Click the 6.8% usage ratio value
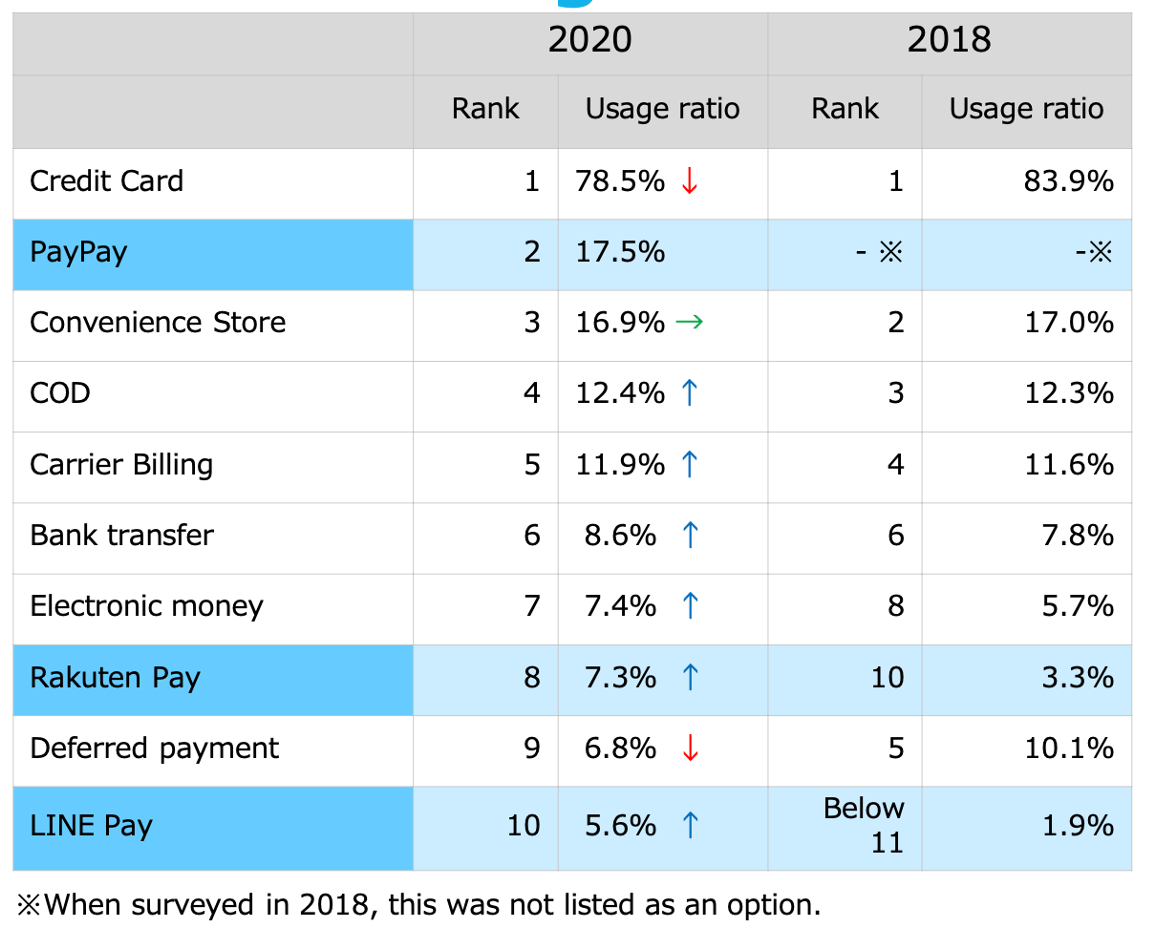The width and height of the screenshot is (1156, 928). (620, 748)
